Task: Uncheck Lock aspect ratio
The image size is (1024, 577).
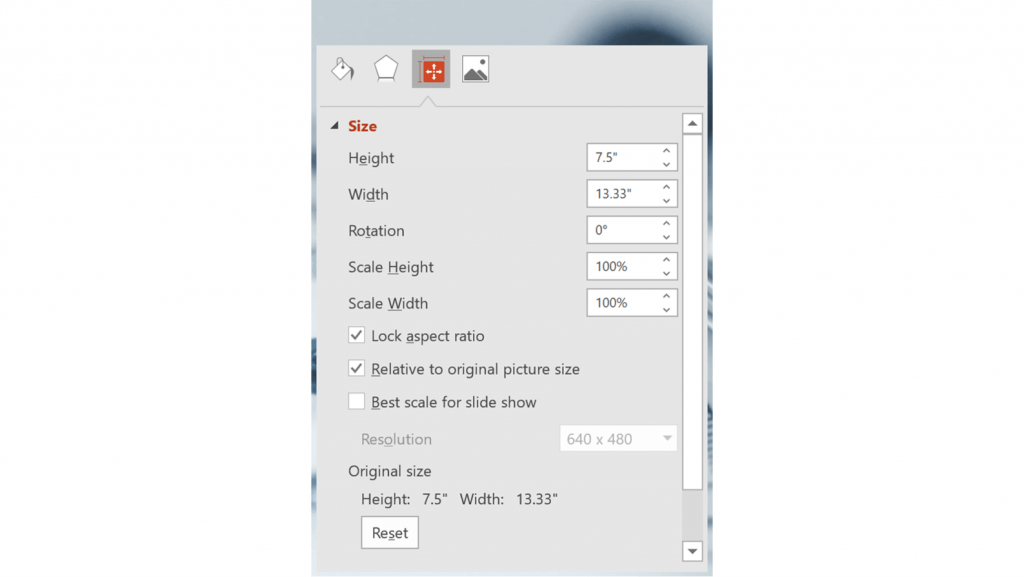Action: (x=356, y=335)
